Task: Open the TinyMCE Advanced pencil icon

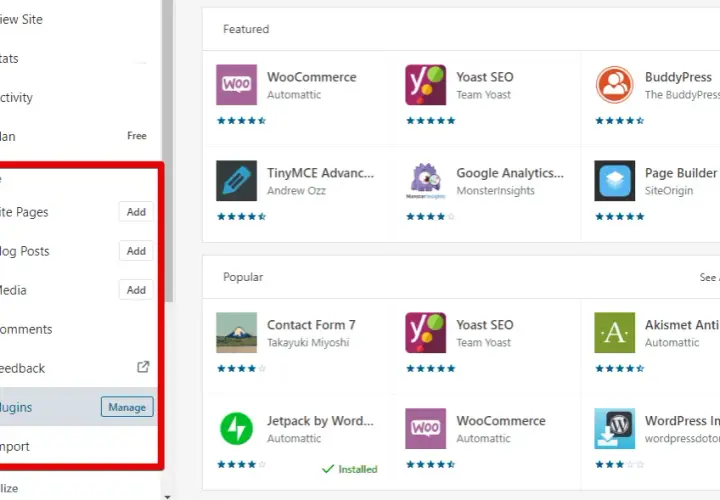Action: (236, 181)
